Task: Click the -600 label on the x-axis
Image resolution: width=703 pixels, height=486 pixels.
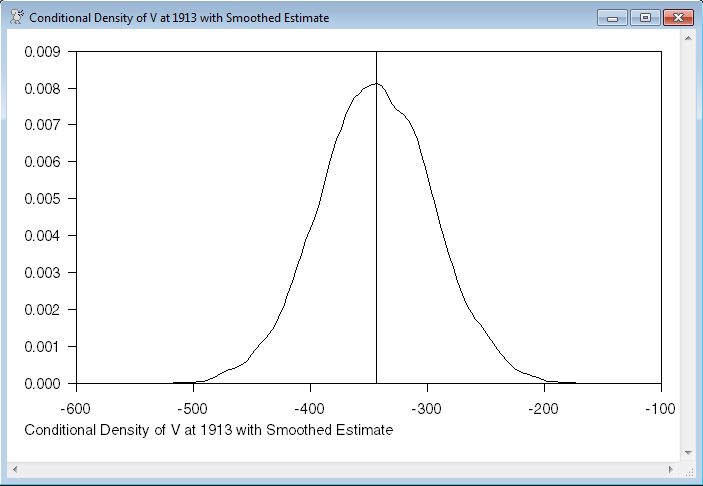Action: [77, 410]
